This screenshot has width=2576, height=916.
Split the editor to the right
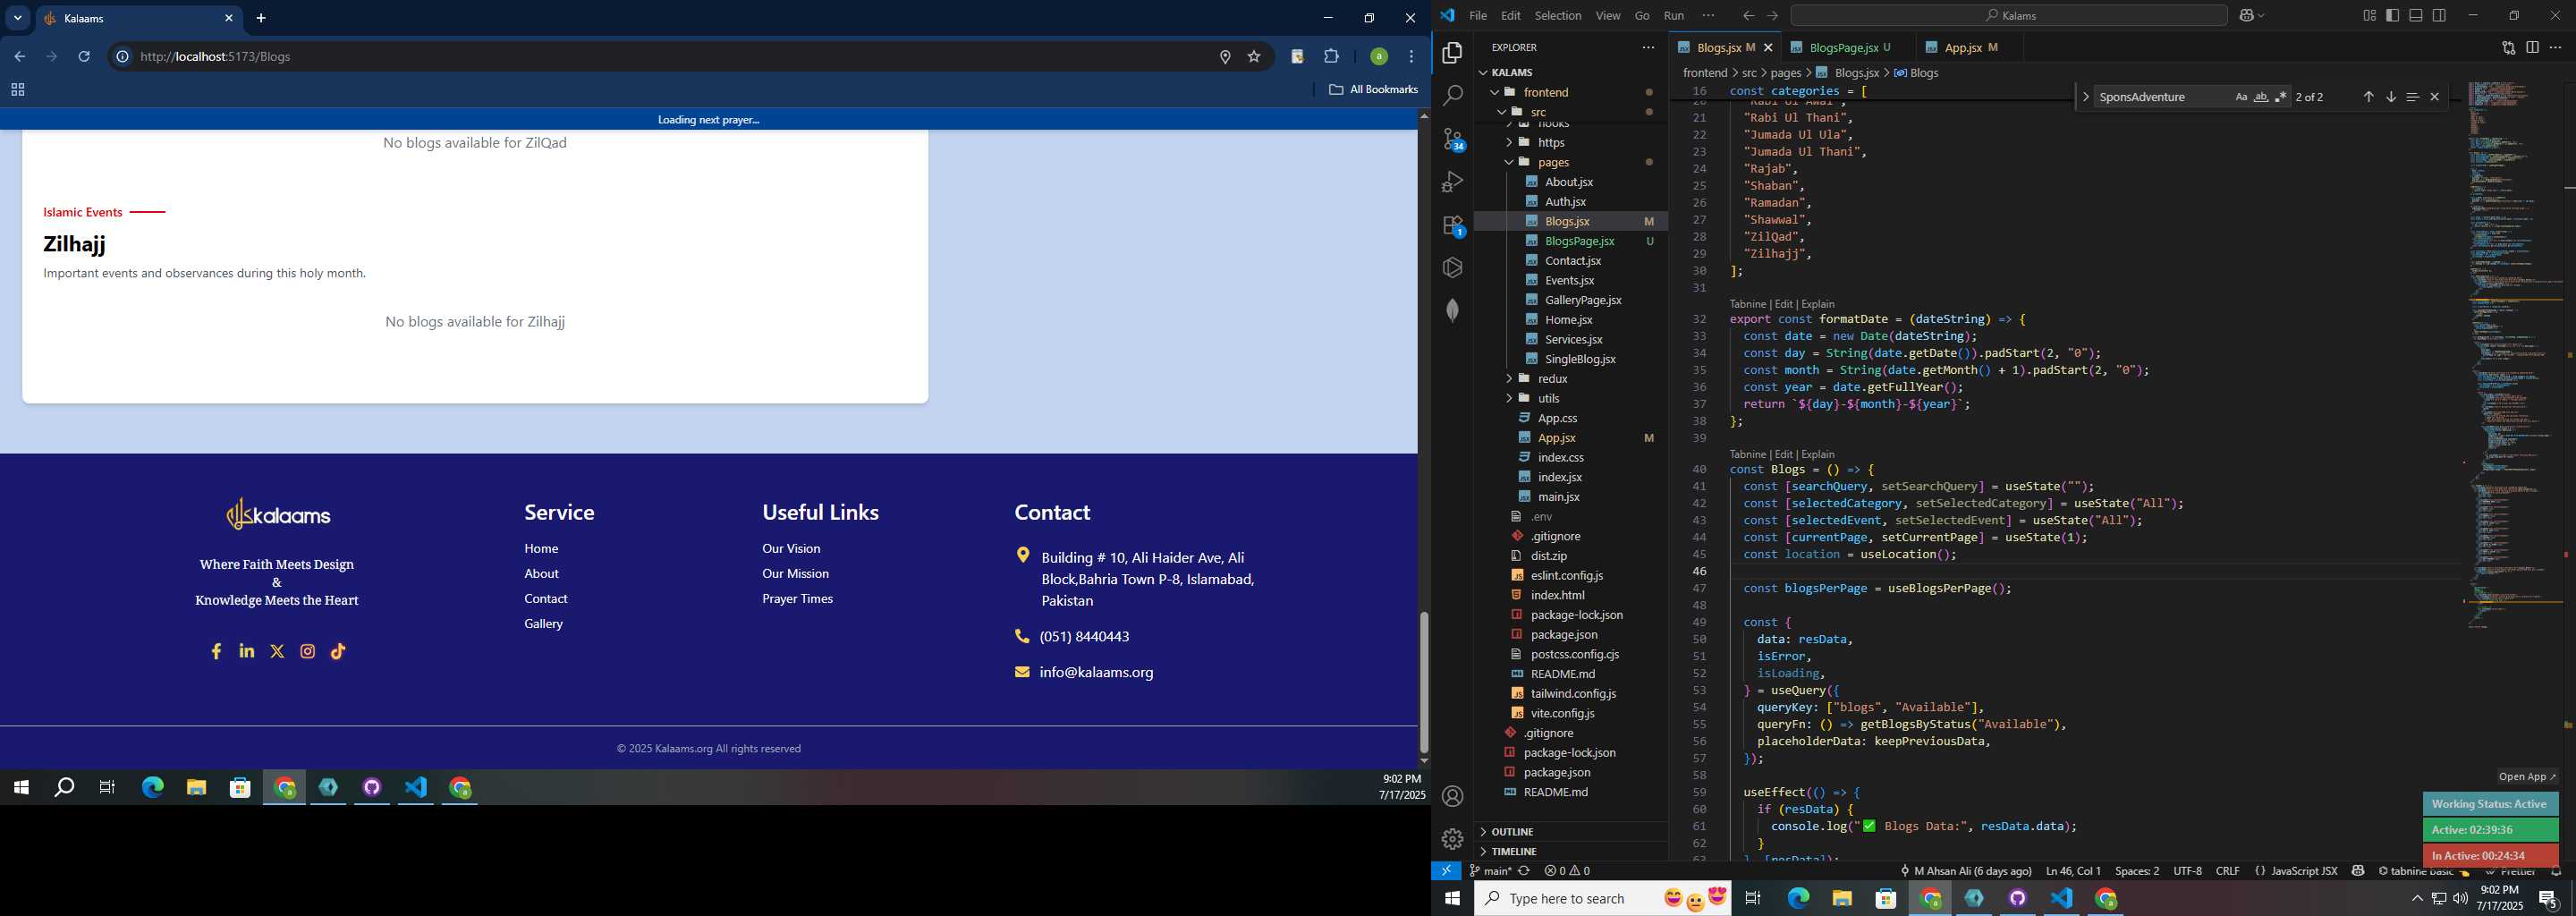pyautogui.click(x=2532, y=47)
